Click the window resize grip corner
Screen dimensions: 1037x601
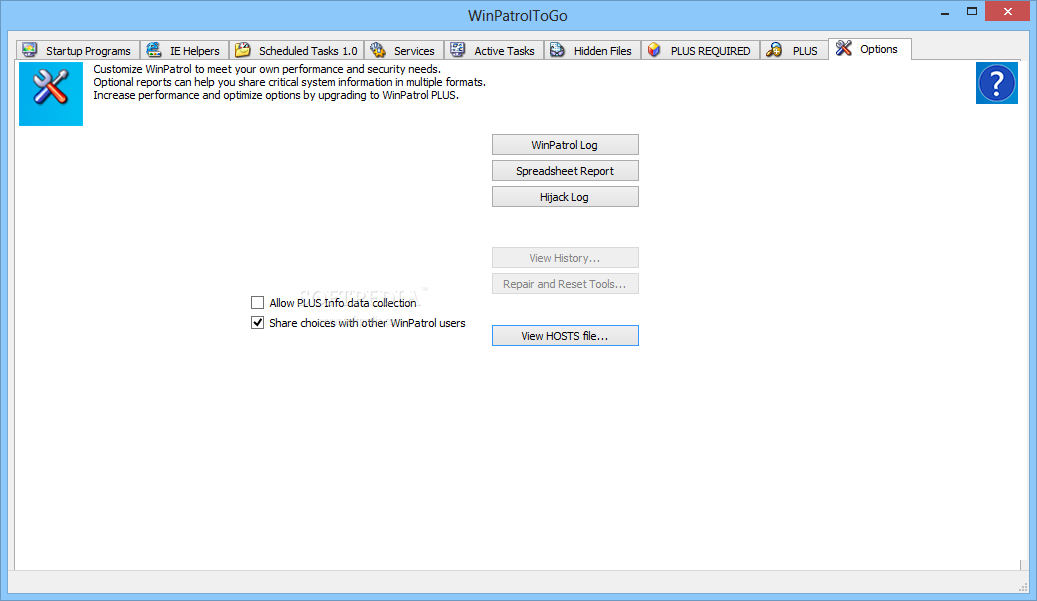(x=1022, y=586)
